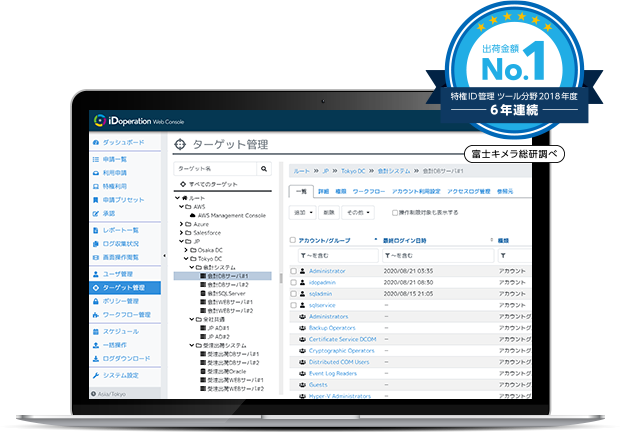Viewport: 620px width, 433px height.
Task: Click the アカウント/グループ filter field
Action: coord(338,256)
